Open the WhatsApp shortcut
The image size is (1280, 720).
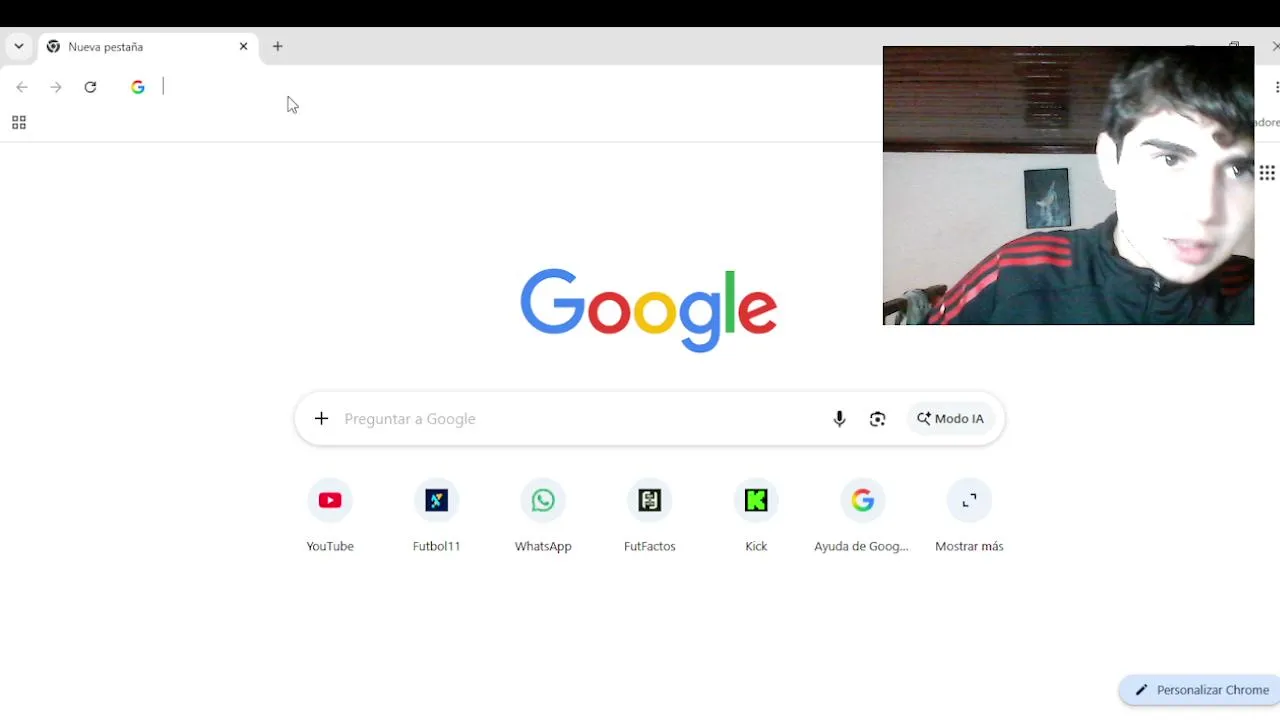click(543, 517)
